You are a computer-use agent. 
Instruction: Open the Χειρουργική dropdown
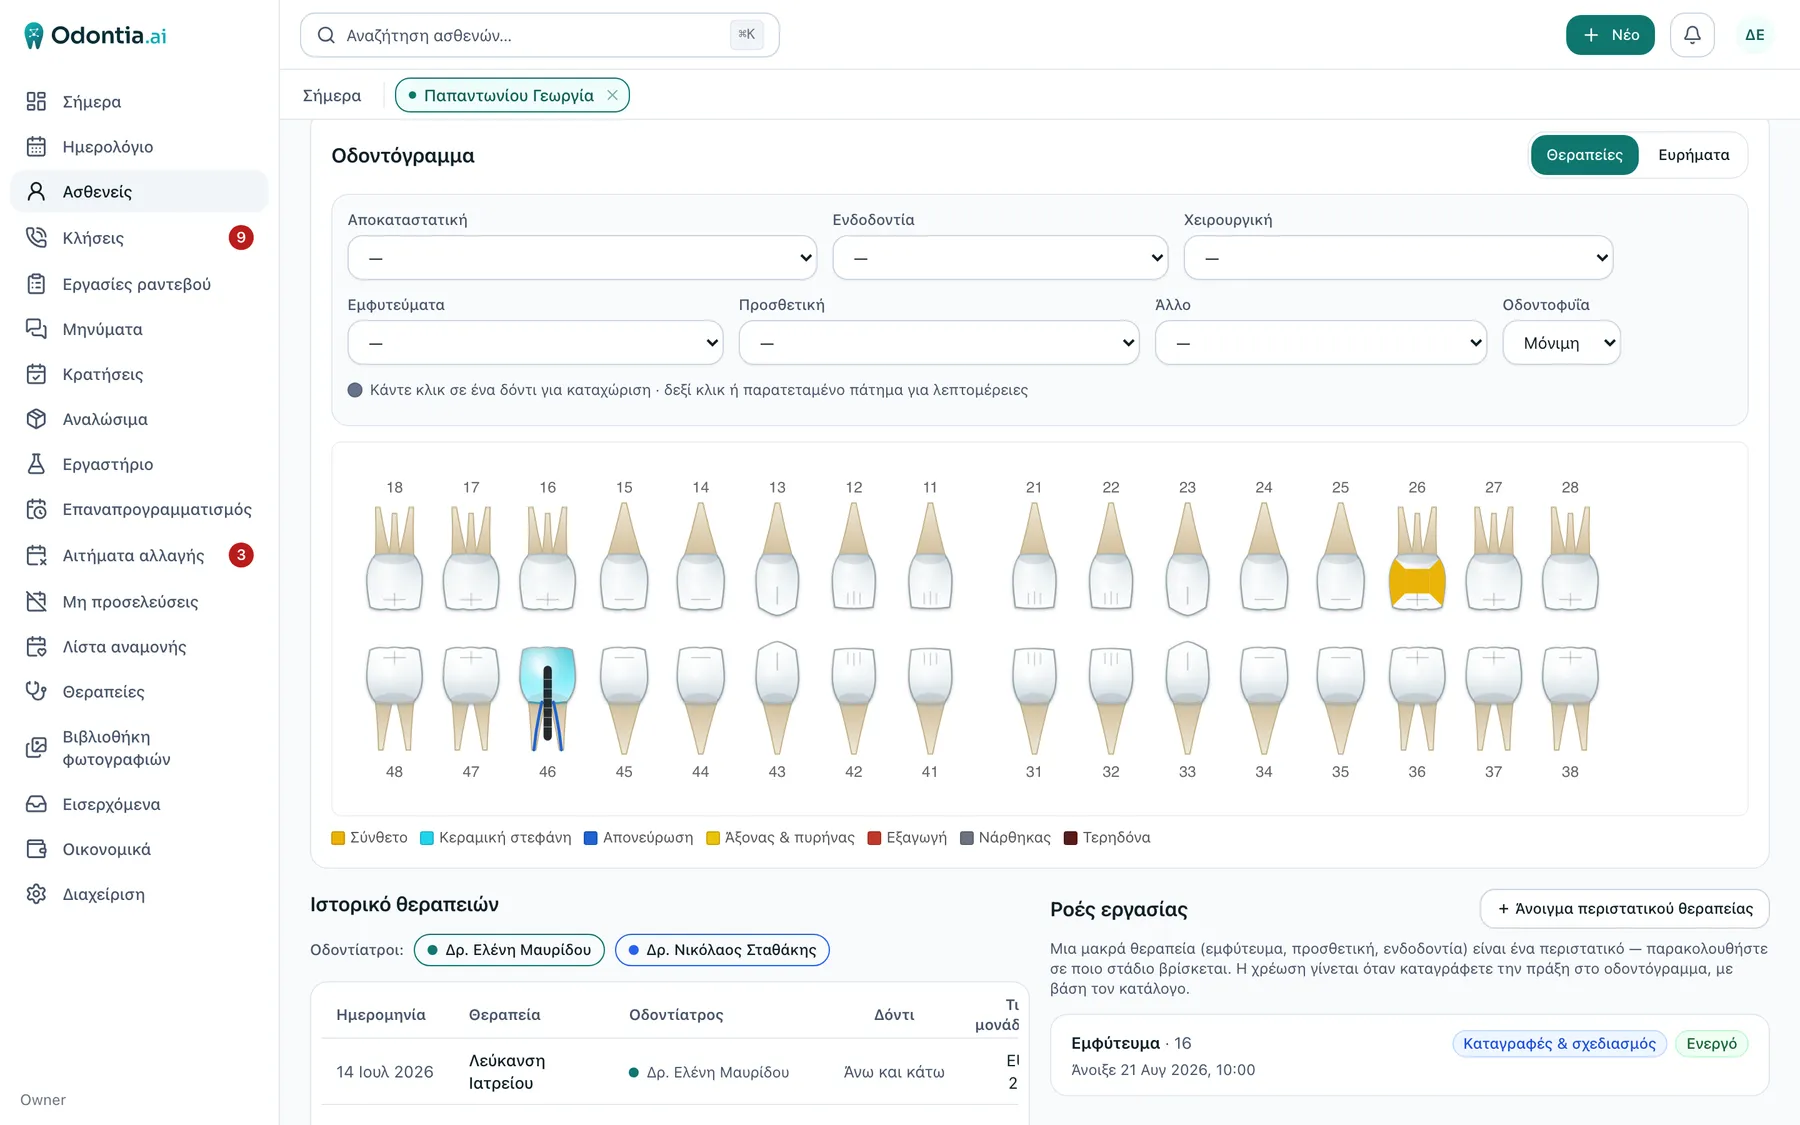tap(1398, 258)
